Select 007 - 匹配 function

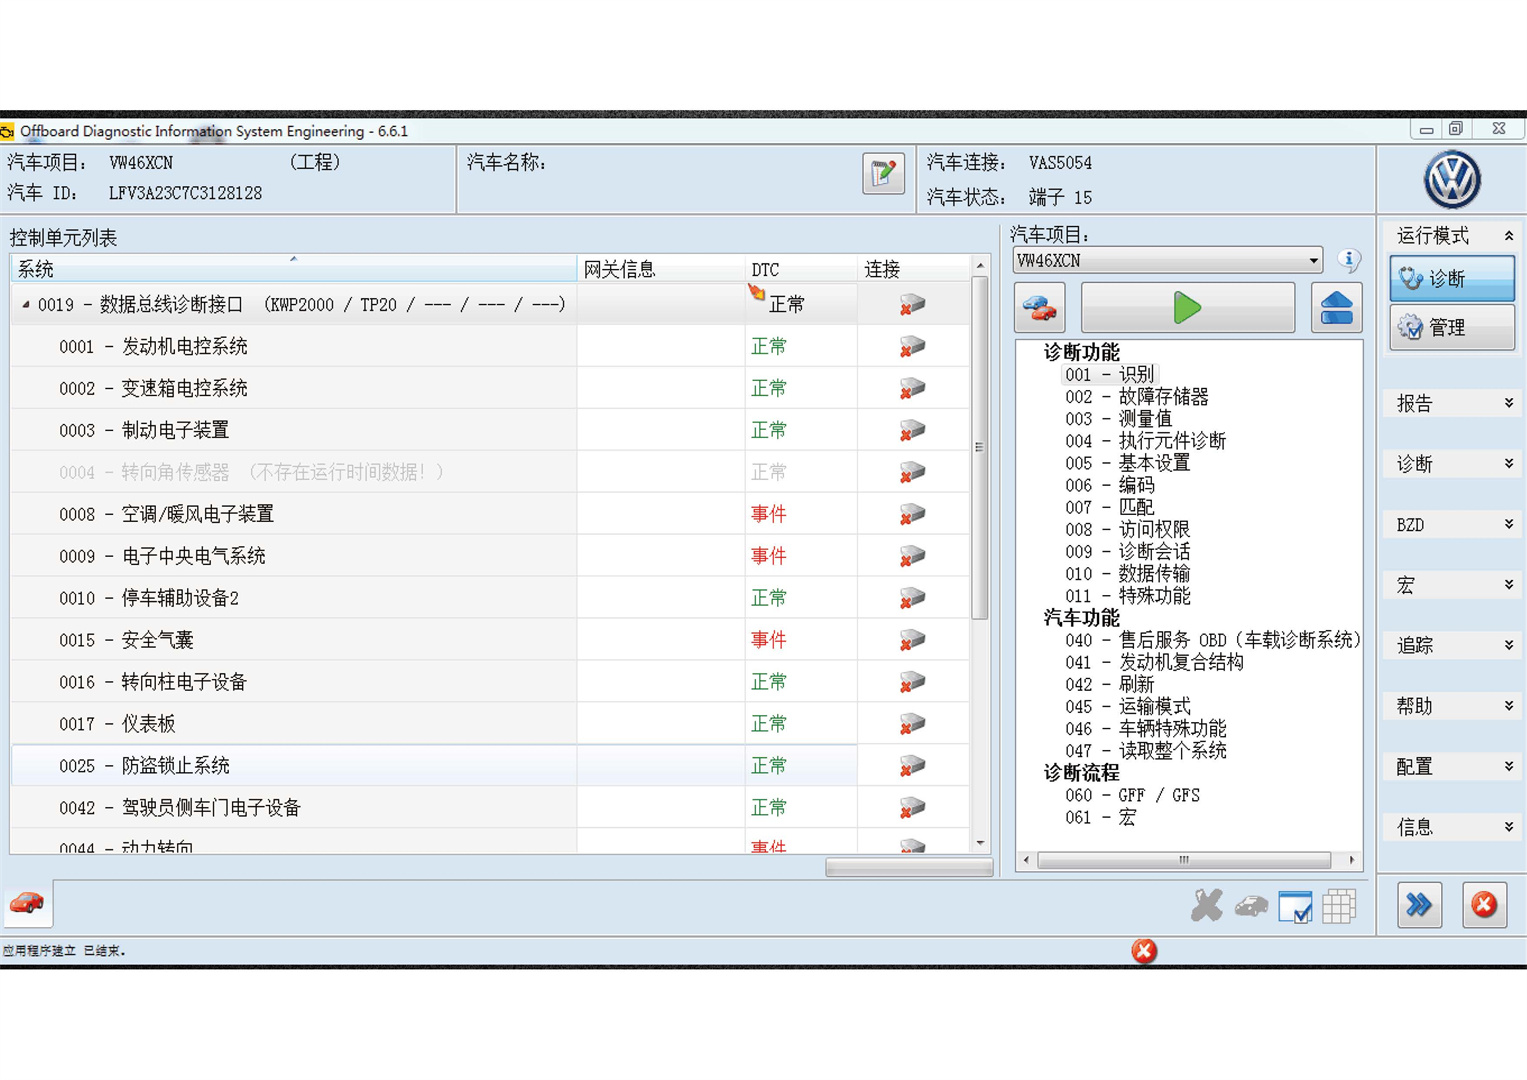[1109, 507]
